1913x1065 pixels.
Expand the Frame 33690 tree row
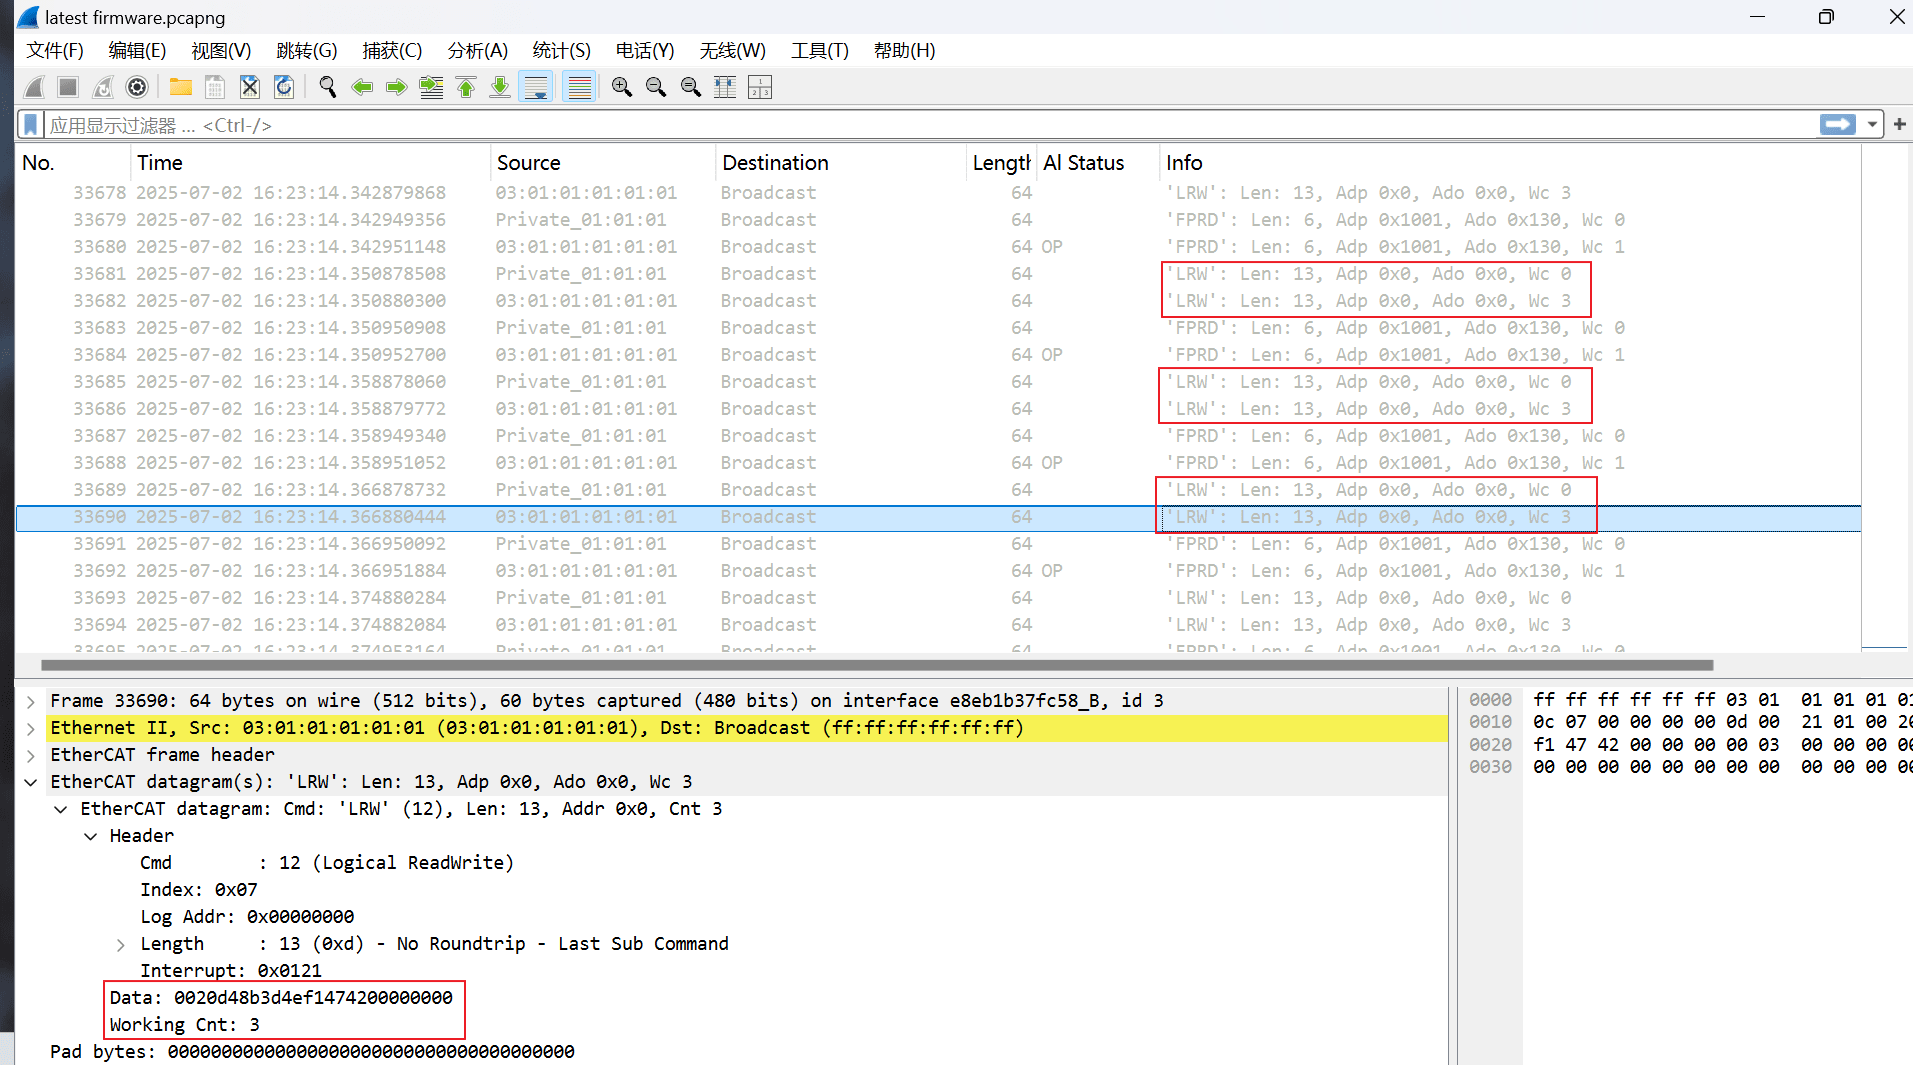[x=31, y=701]
